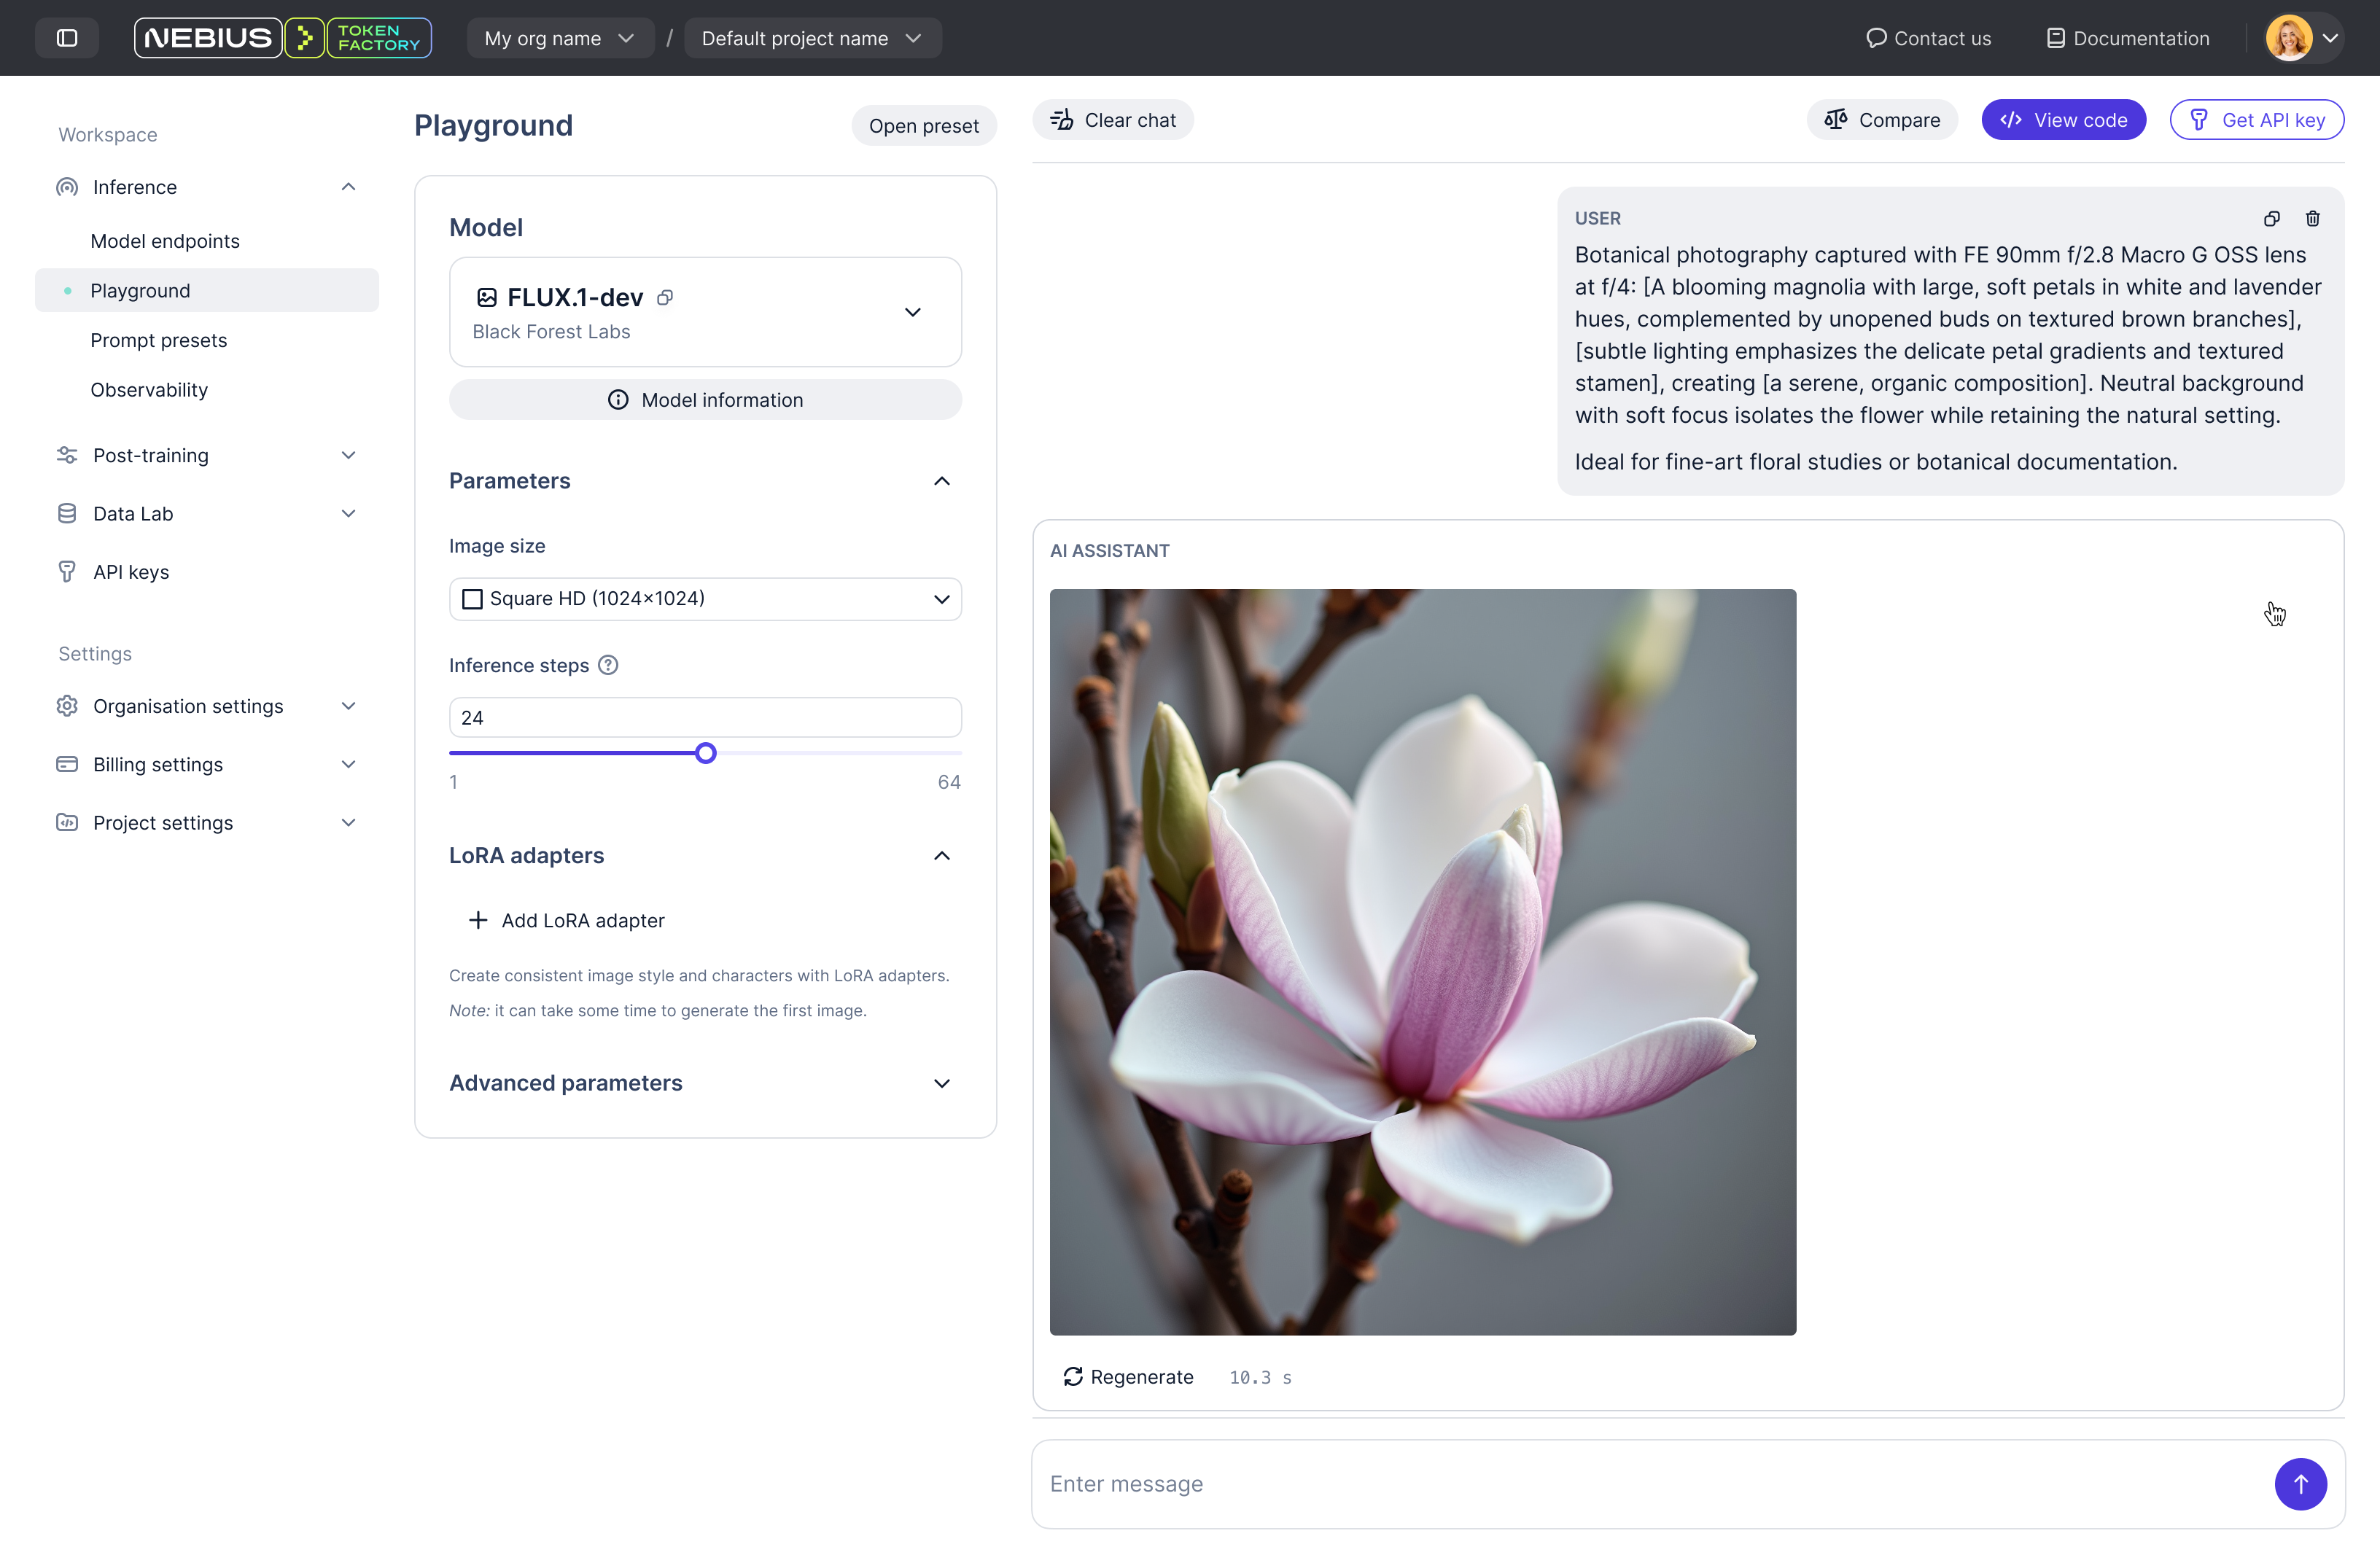Open the Image size dropdown
The height and width of the screenshot is (1563, 2380).
[705, 599]
